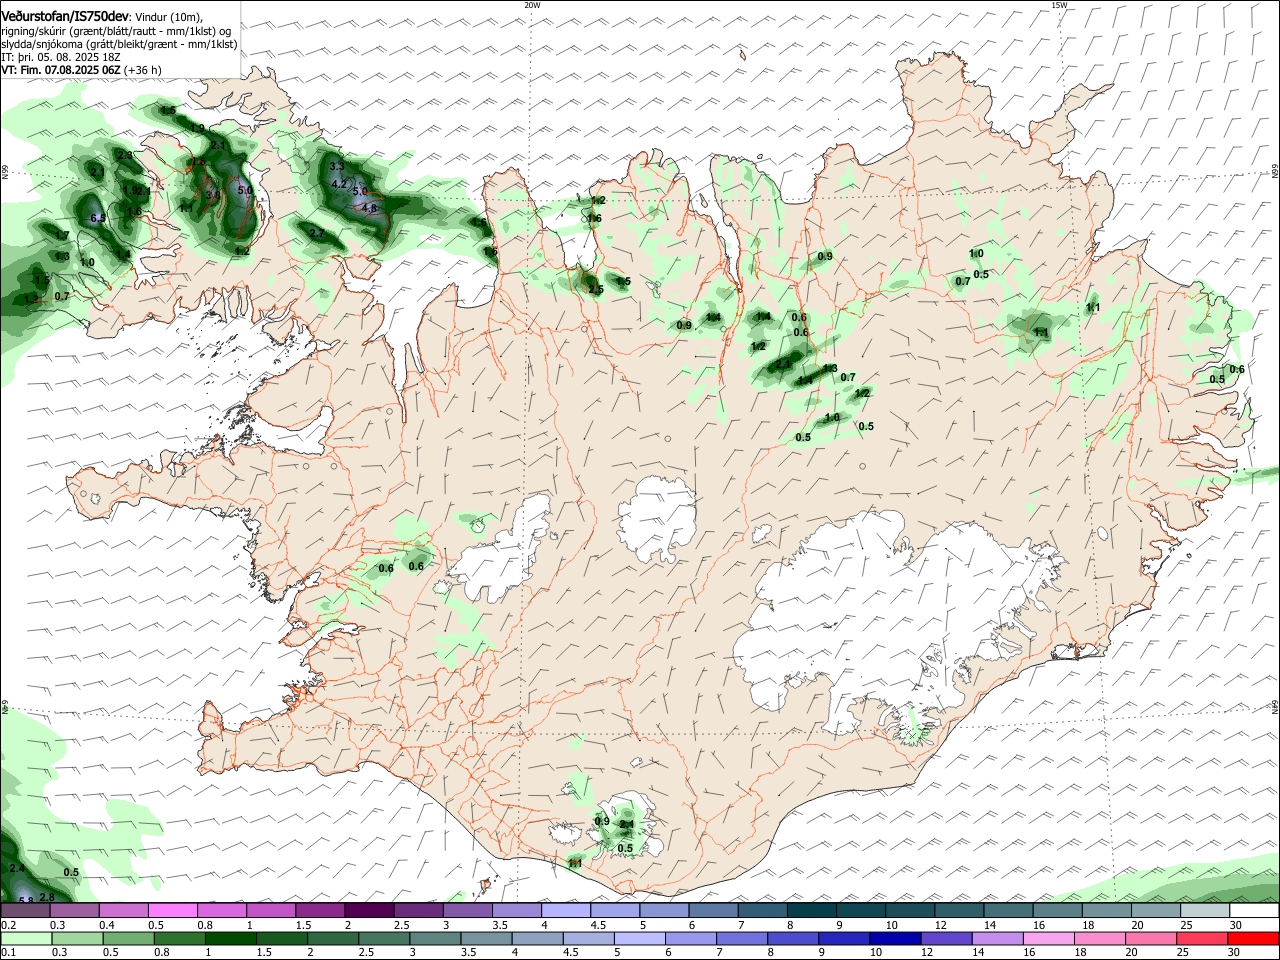This screenshot has width=1280, height=960.
Task: Click the '2.4' precipitation value in southwest sea
Action: [16, 868]
